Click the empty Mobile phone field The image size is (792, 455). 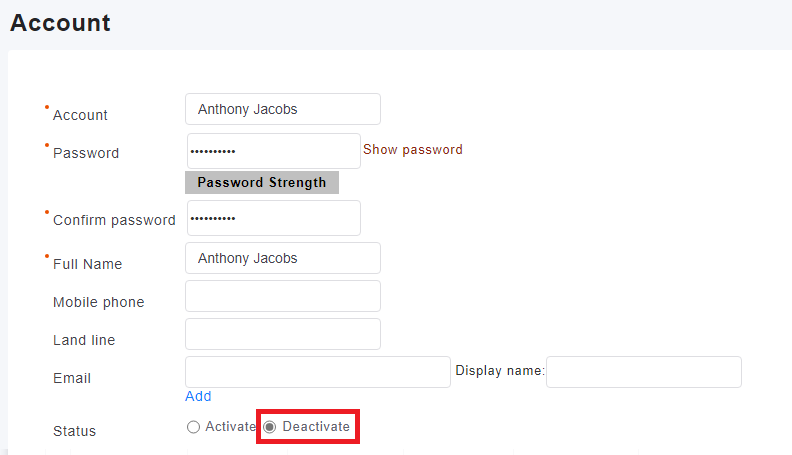tap(282, 296)
